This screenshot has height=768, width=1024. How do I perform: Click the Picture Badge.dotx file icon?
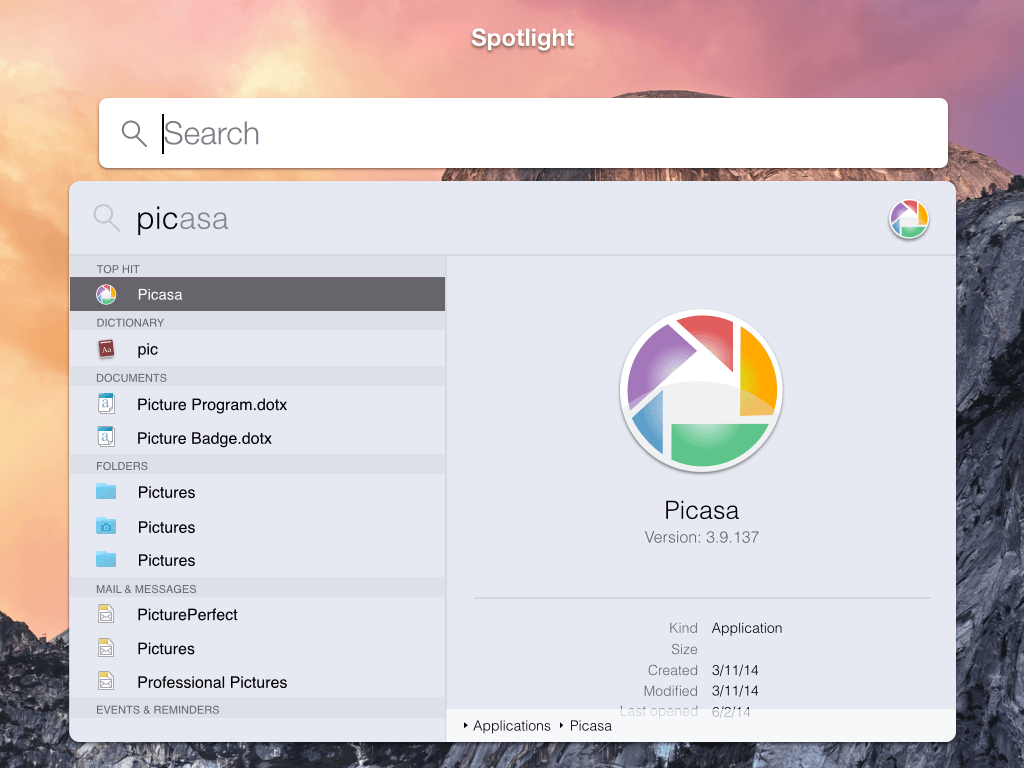106,437
